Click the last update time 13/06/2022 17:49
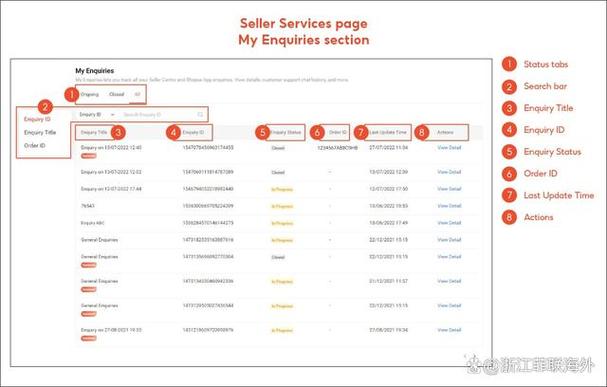This screenshot has height=387, width=607. (388, 223)
